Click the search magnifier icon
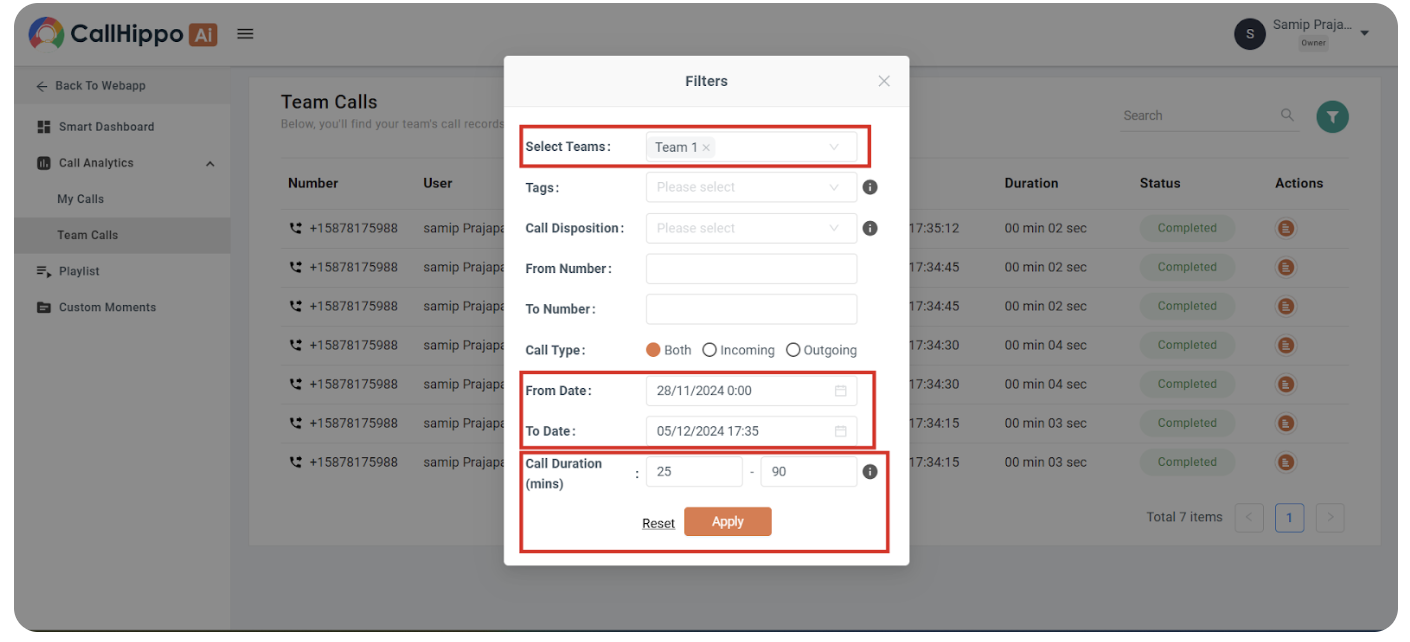 point(1287,115)
